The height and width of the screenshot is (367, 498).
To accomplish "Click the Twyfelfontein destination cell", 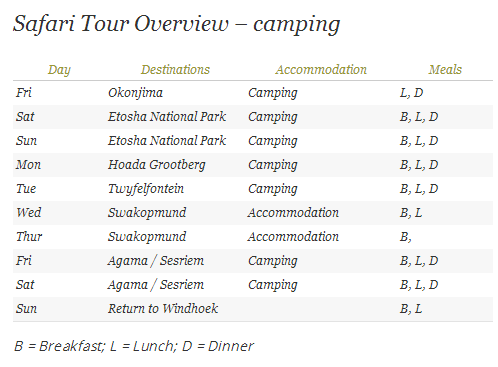I will (146, 189).
